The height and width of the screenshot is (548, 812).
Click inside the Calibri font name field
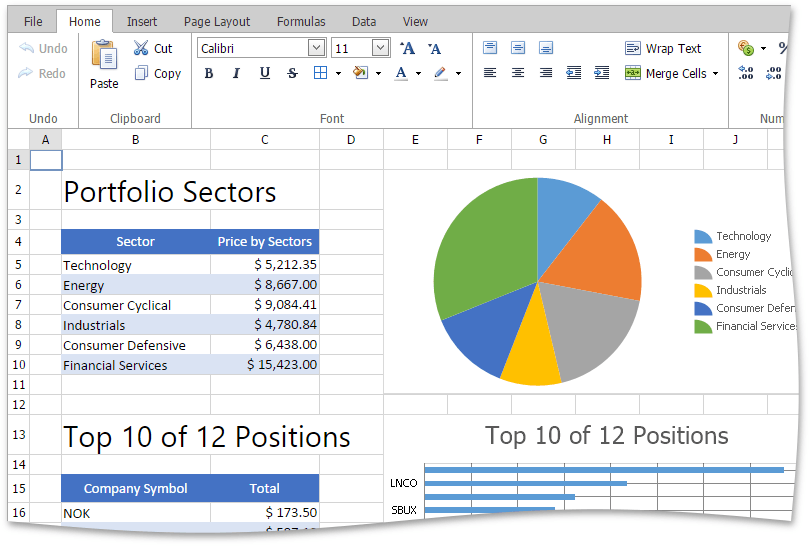tap(253, 48)
